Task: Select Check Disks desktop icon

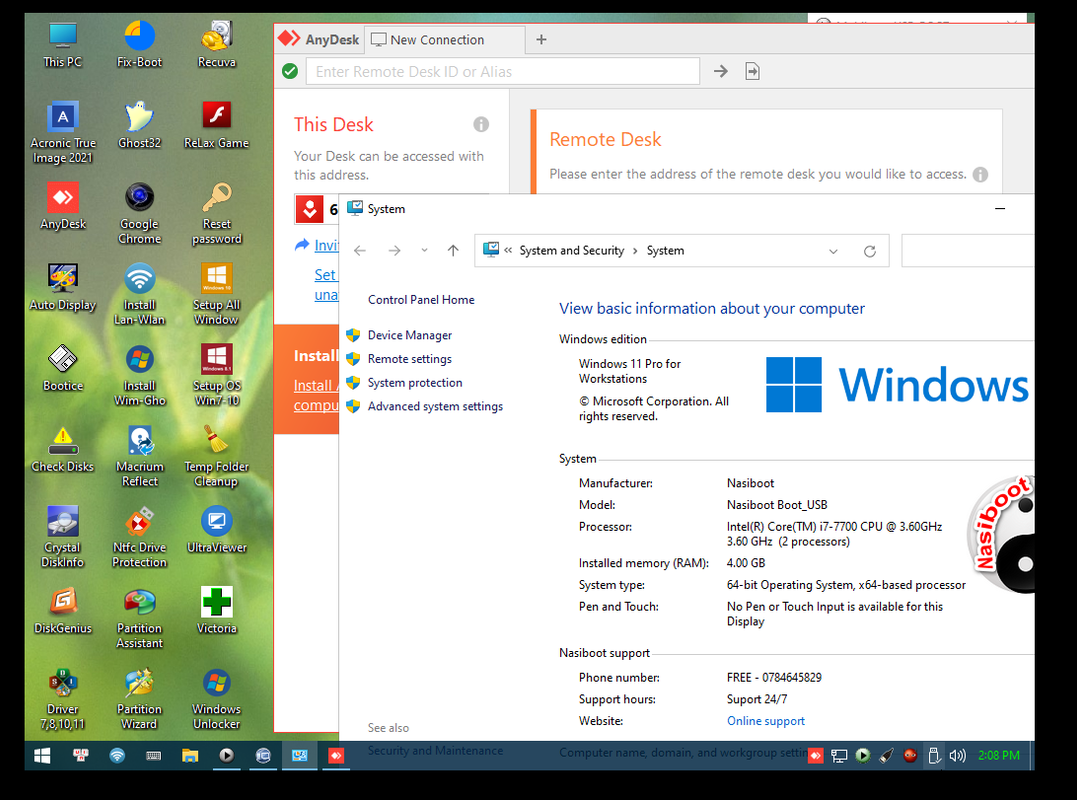Action: 63,450
